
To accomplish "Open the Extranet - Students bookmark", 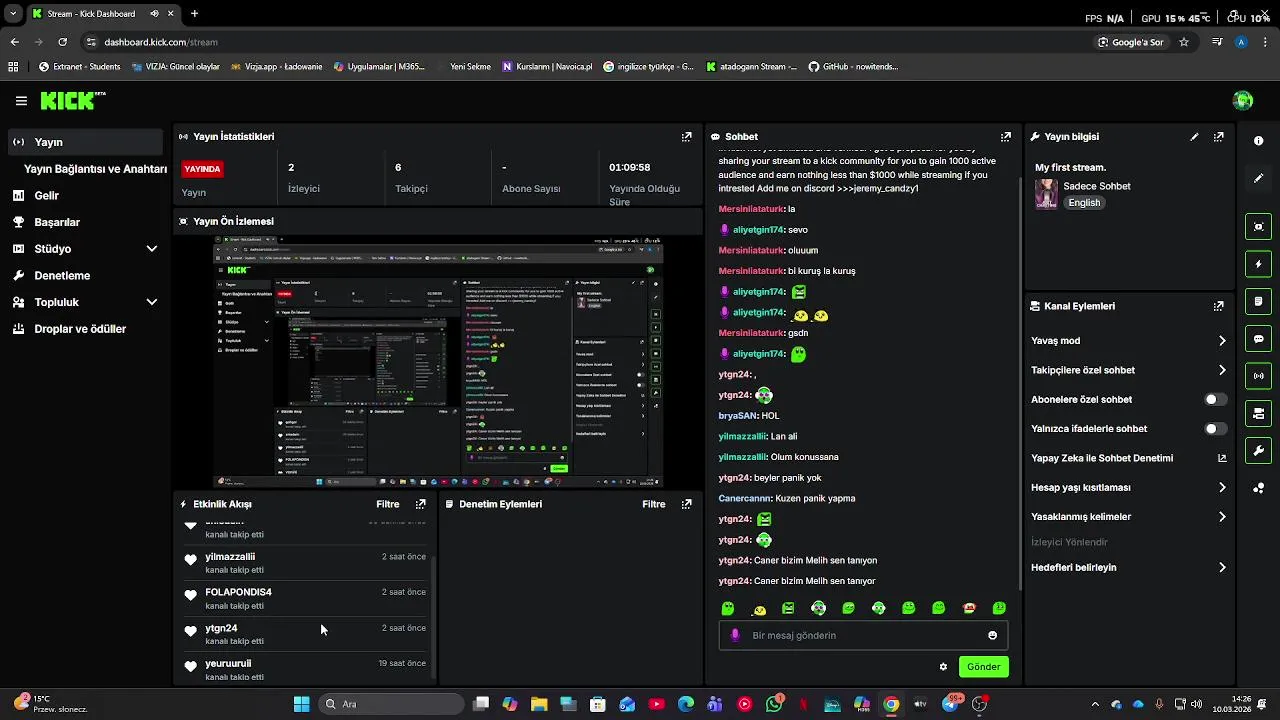I will pos(79,67).
